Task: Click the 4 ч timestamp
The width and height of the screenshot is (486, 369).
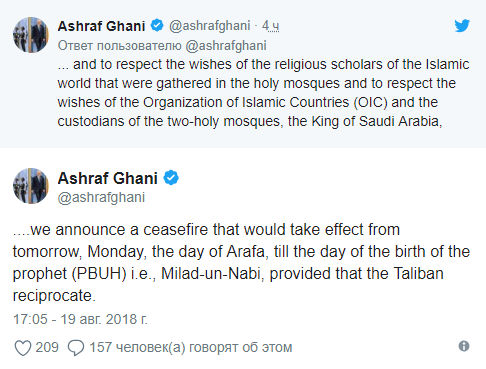Action: [x=270, y=26]
